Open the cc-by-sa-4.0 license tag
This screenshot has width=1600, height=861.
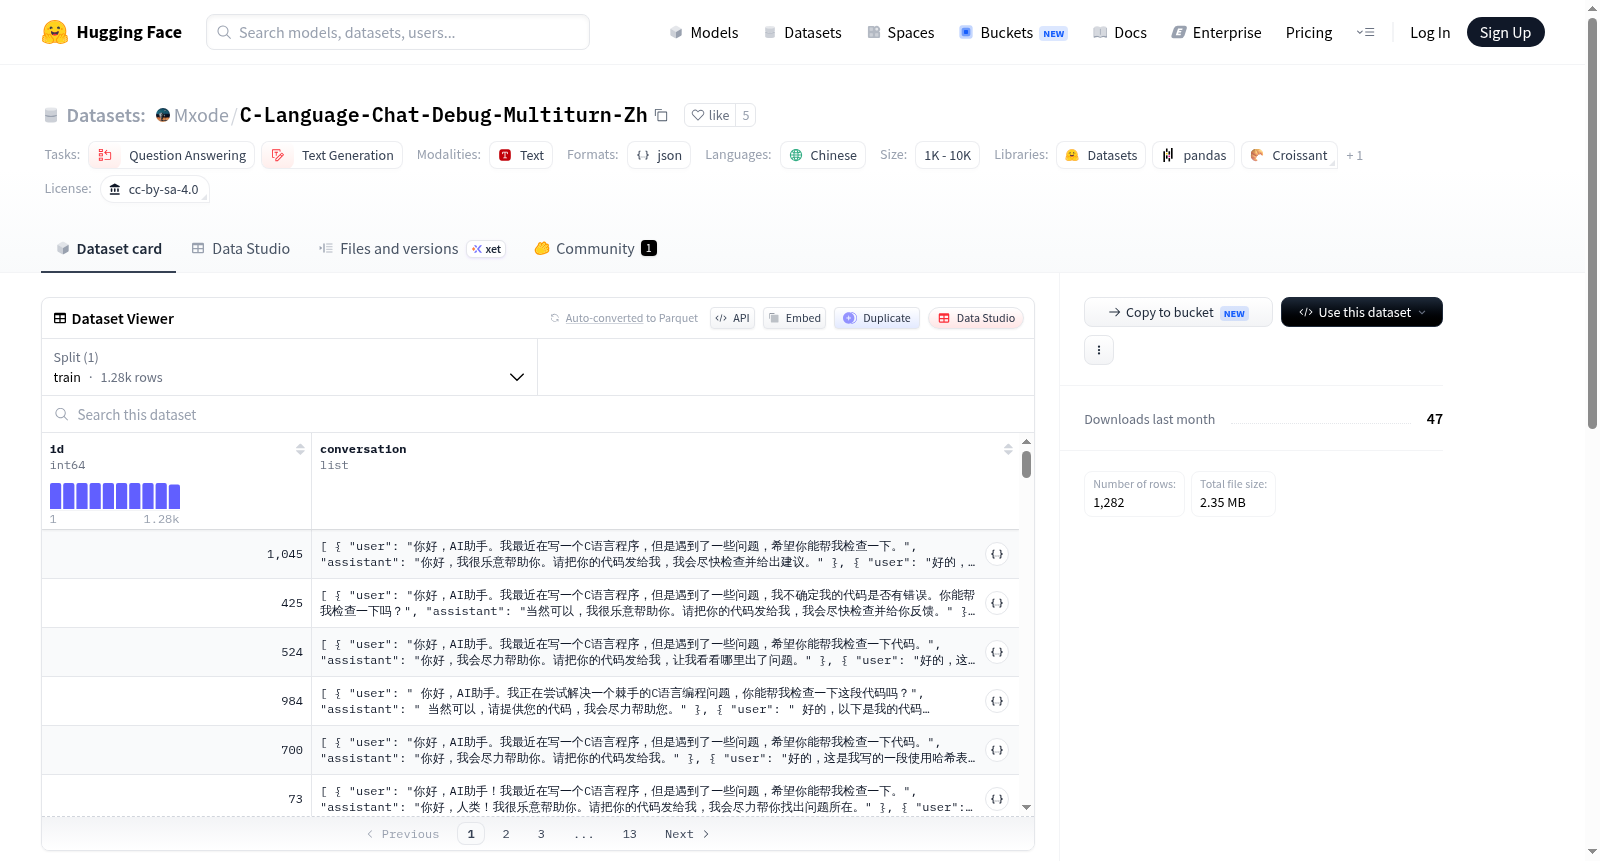point(155,189)
